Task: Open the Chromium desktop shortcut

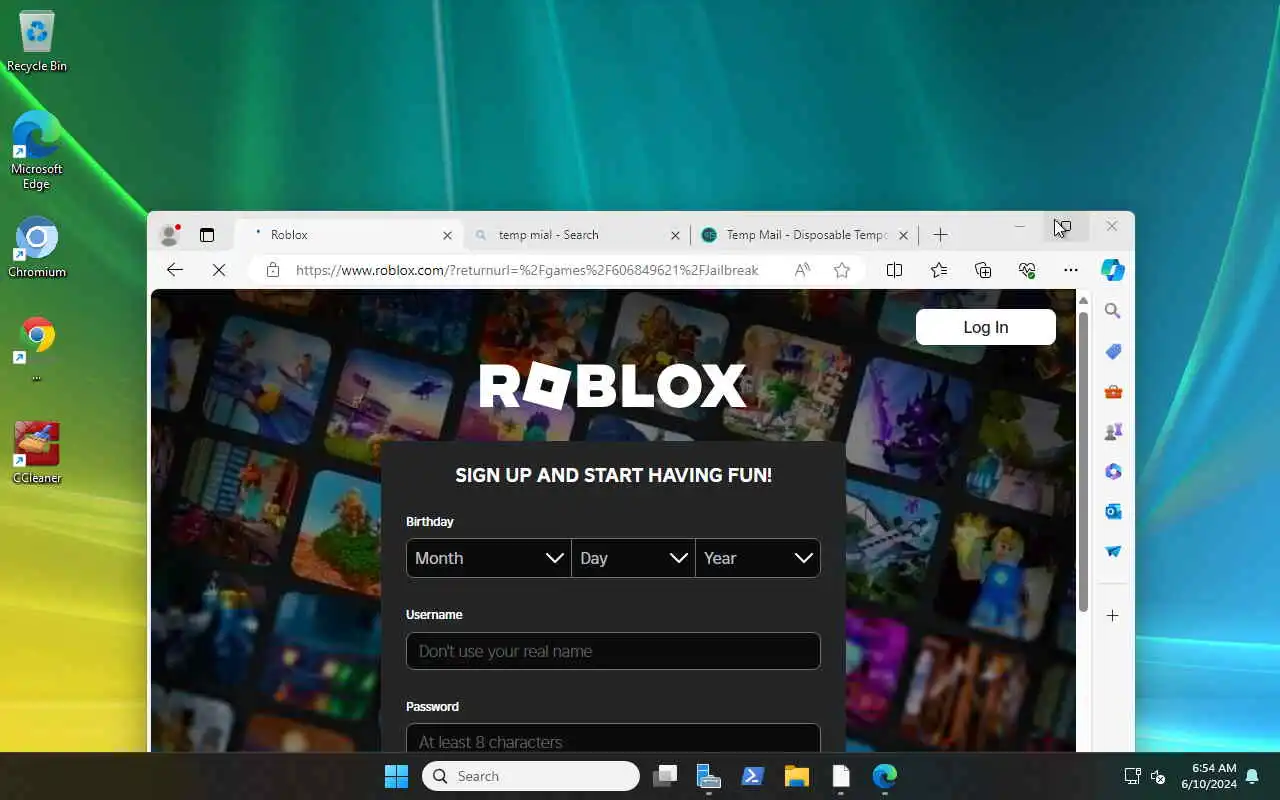Action: (x=37, y=247)
